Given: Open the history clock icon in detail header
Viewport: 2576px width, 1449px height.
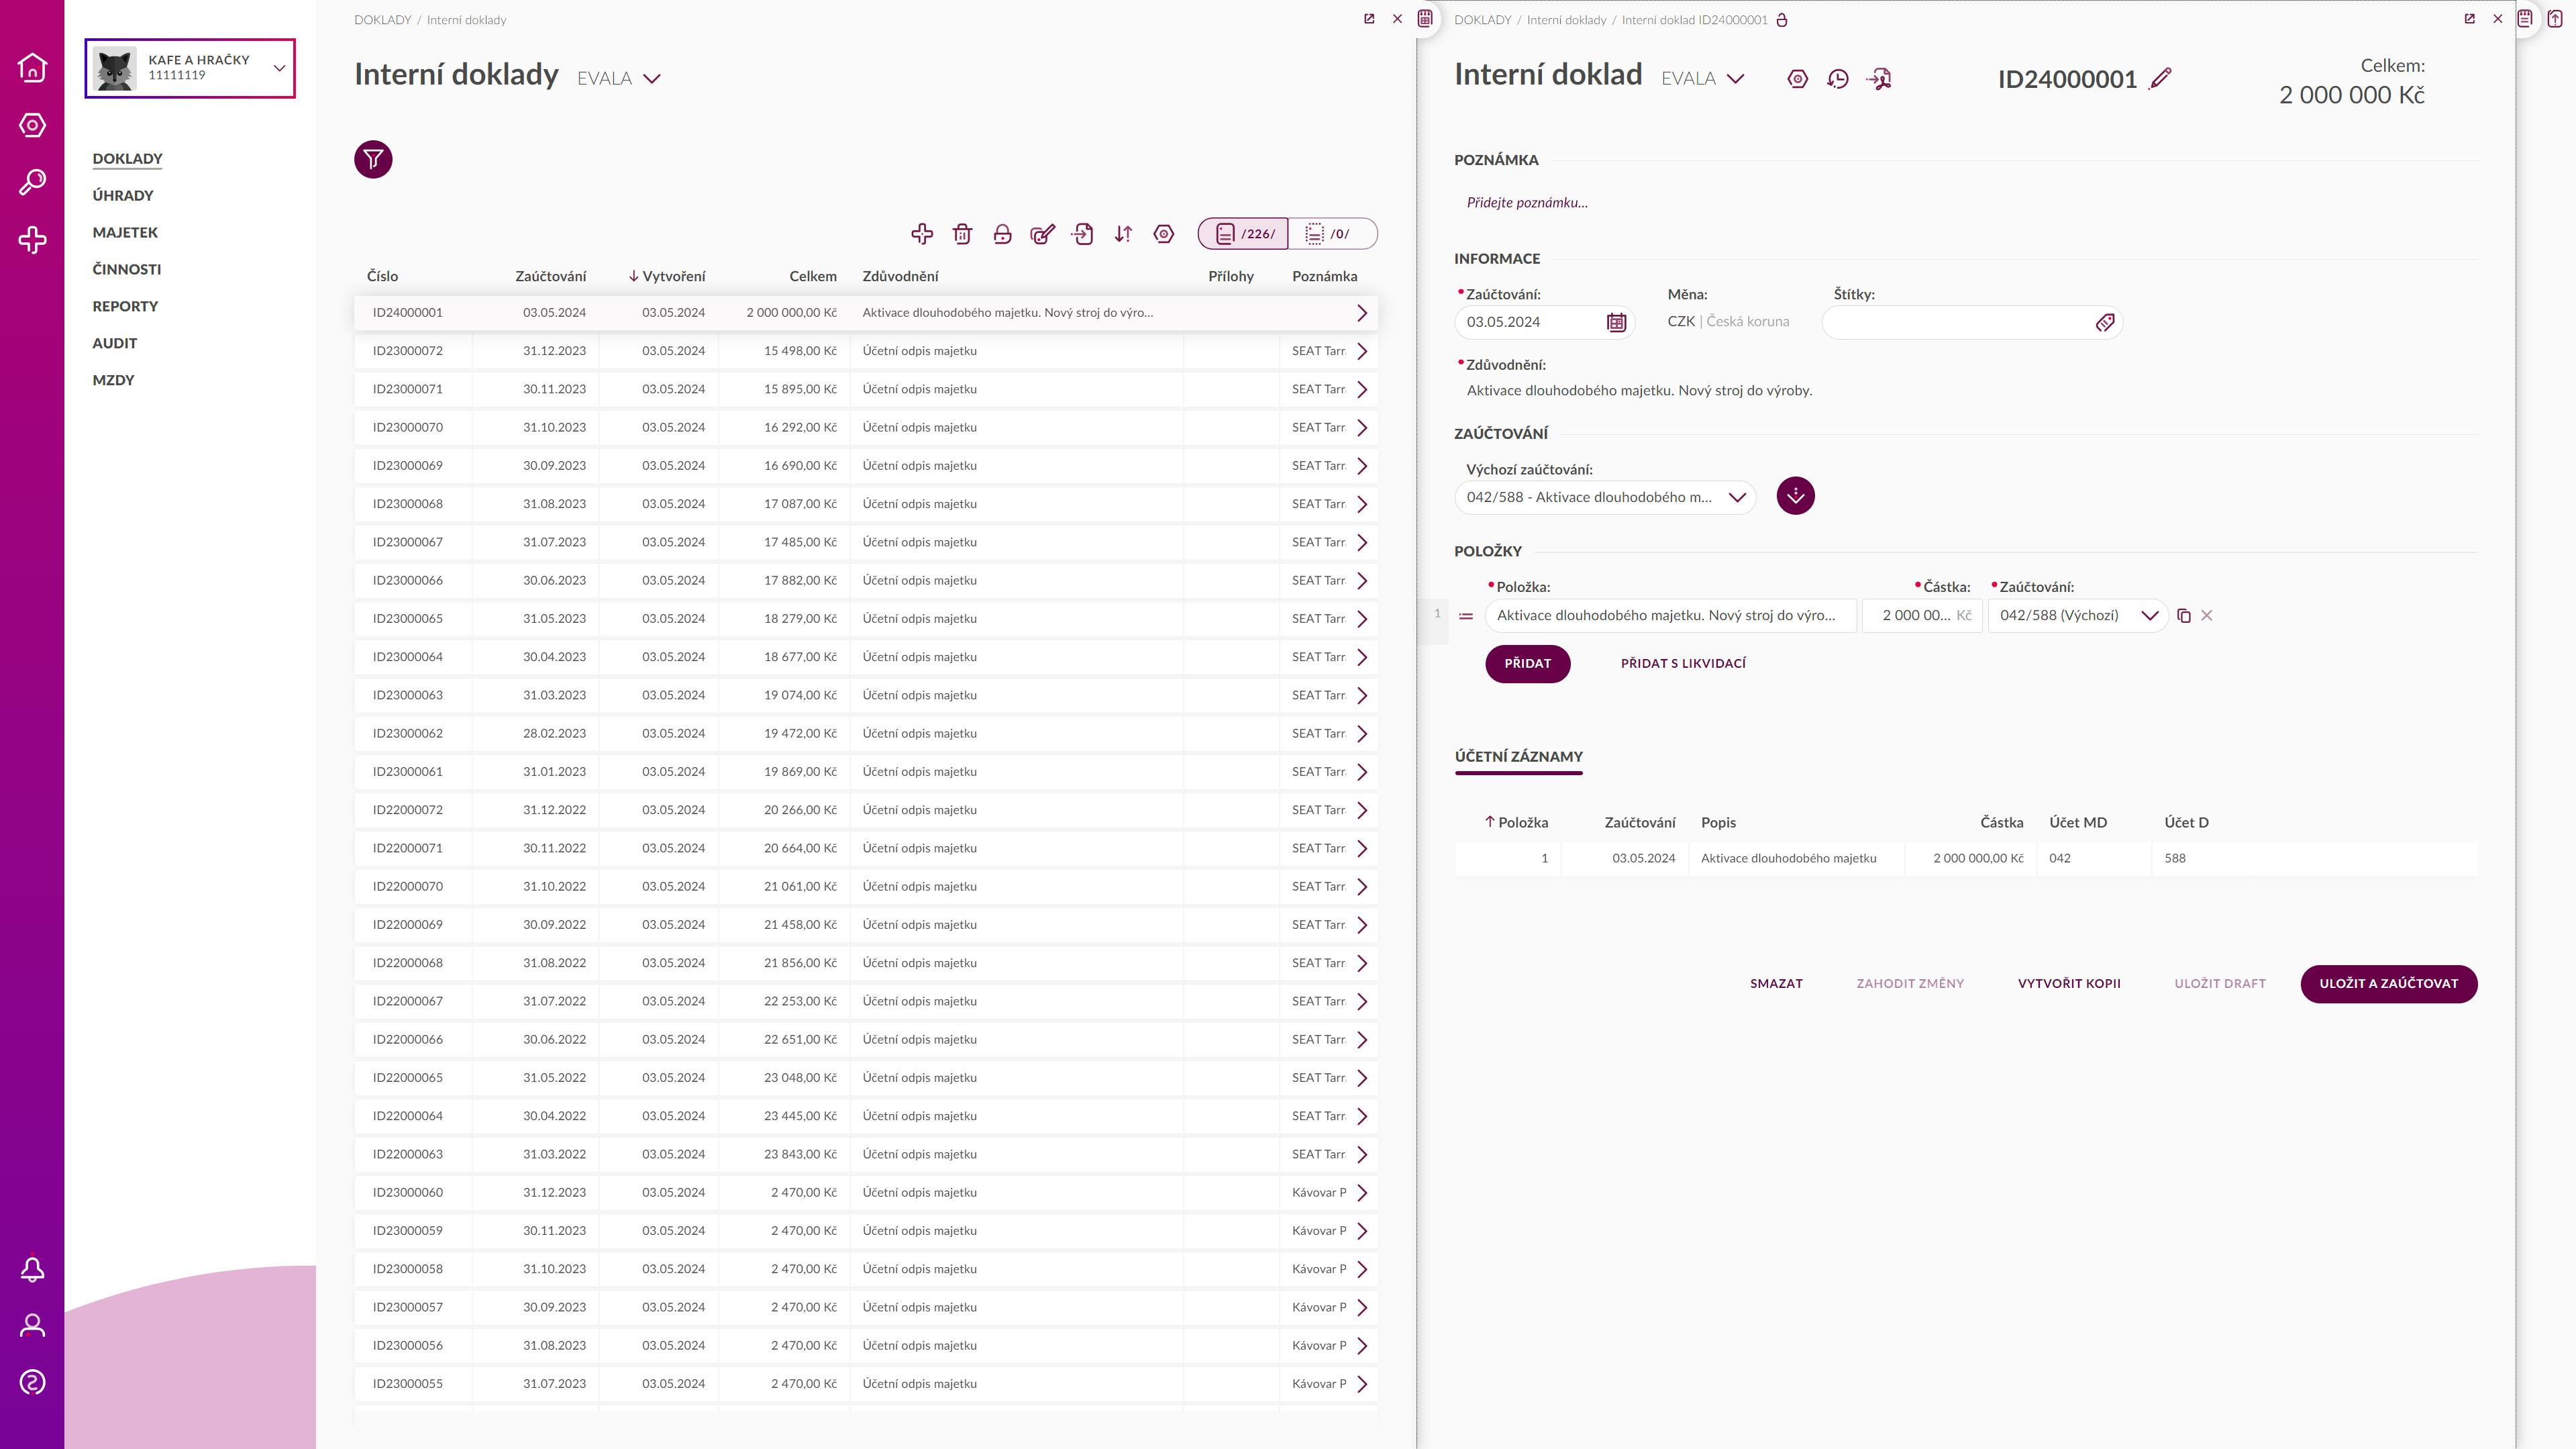Looking at the screenshot, I should pyautogui.click(x=1838, y=79).
